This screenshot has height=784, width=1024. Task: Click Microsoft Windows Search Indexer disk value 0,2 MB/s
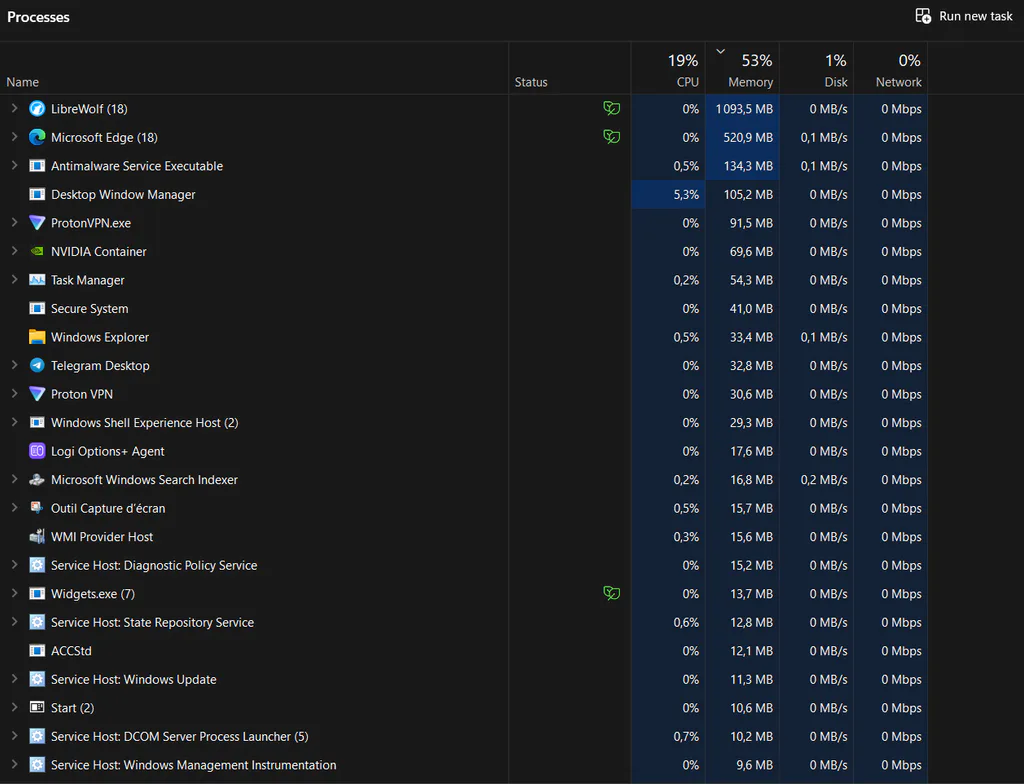tap(824, 480)
